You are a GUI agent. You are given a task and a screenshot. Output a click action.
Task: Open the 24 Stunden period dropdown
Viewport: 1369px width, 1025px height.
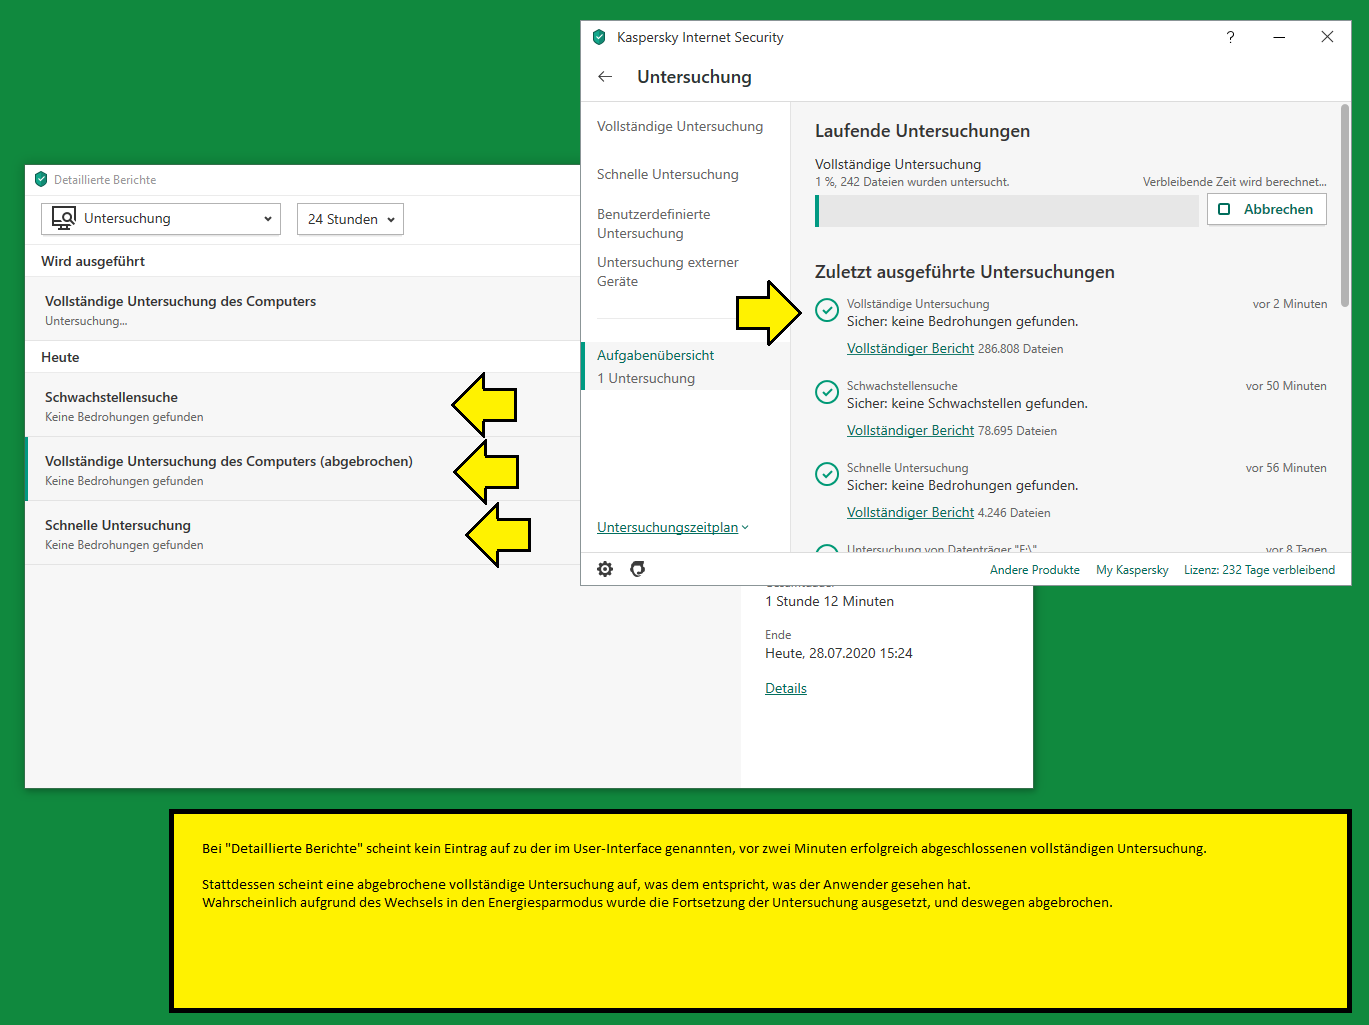pos(350,219)
